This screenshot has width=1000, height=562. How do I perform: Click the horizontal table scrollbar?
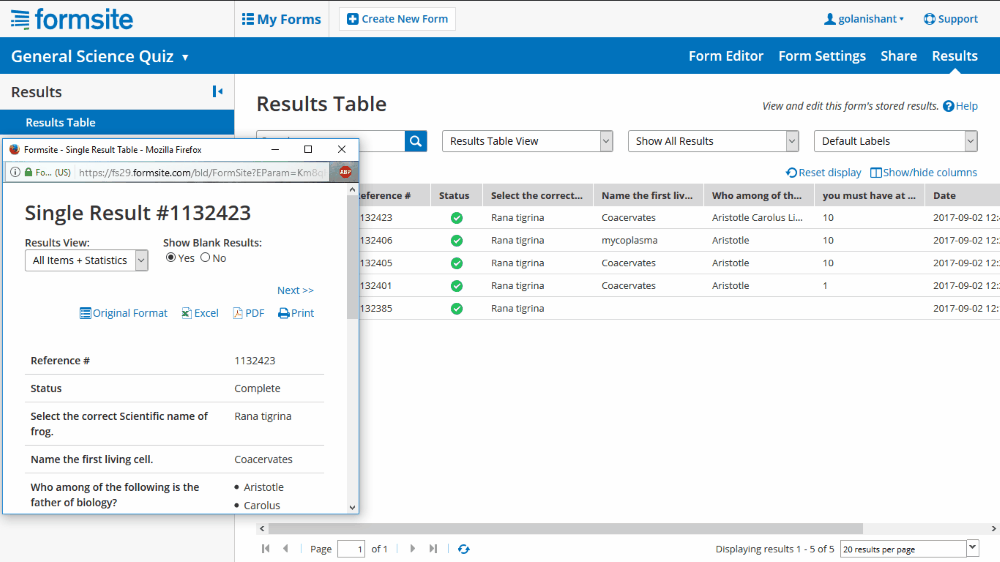pos(565,528)
